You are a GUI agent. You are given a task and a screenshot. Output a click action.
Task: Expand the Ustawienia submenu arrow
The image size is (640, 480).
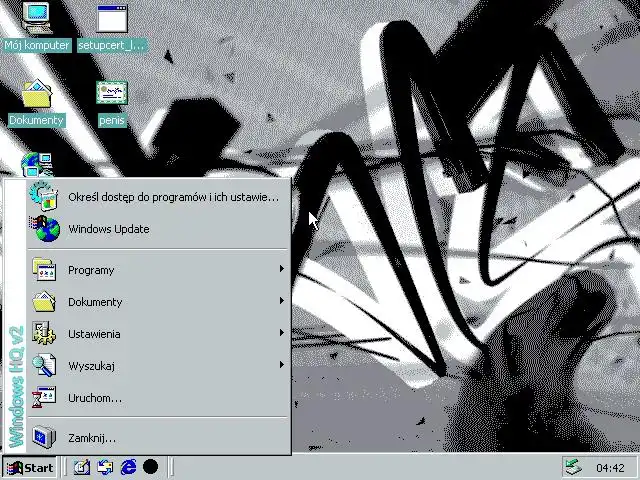tap(281, 333)
